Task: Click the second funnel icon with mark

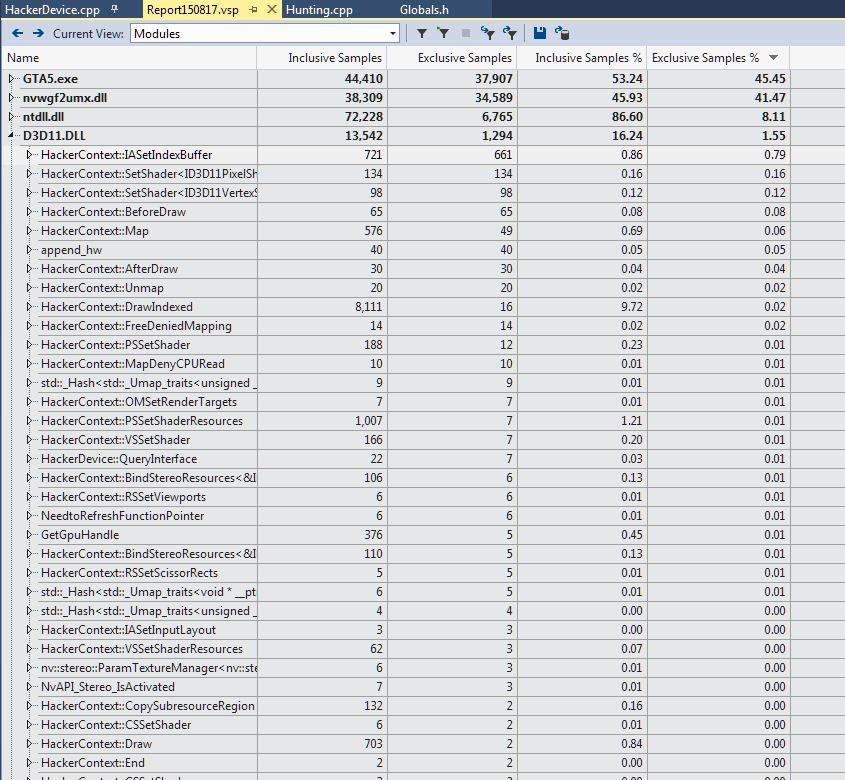Action: (444, 33)
